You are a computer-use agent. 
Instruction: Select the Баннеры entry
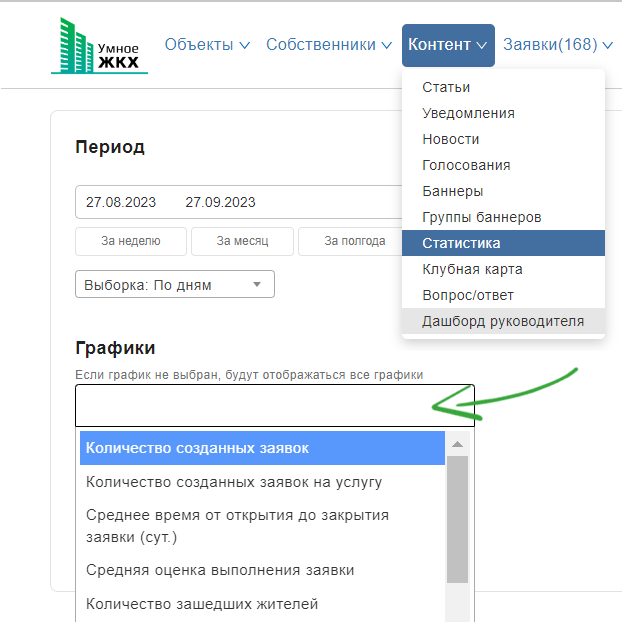[503, 191]
